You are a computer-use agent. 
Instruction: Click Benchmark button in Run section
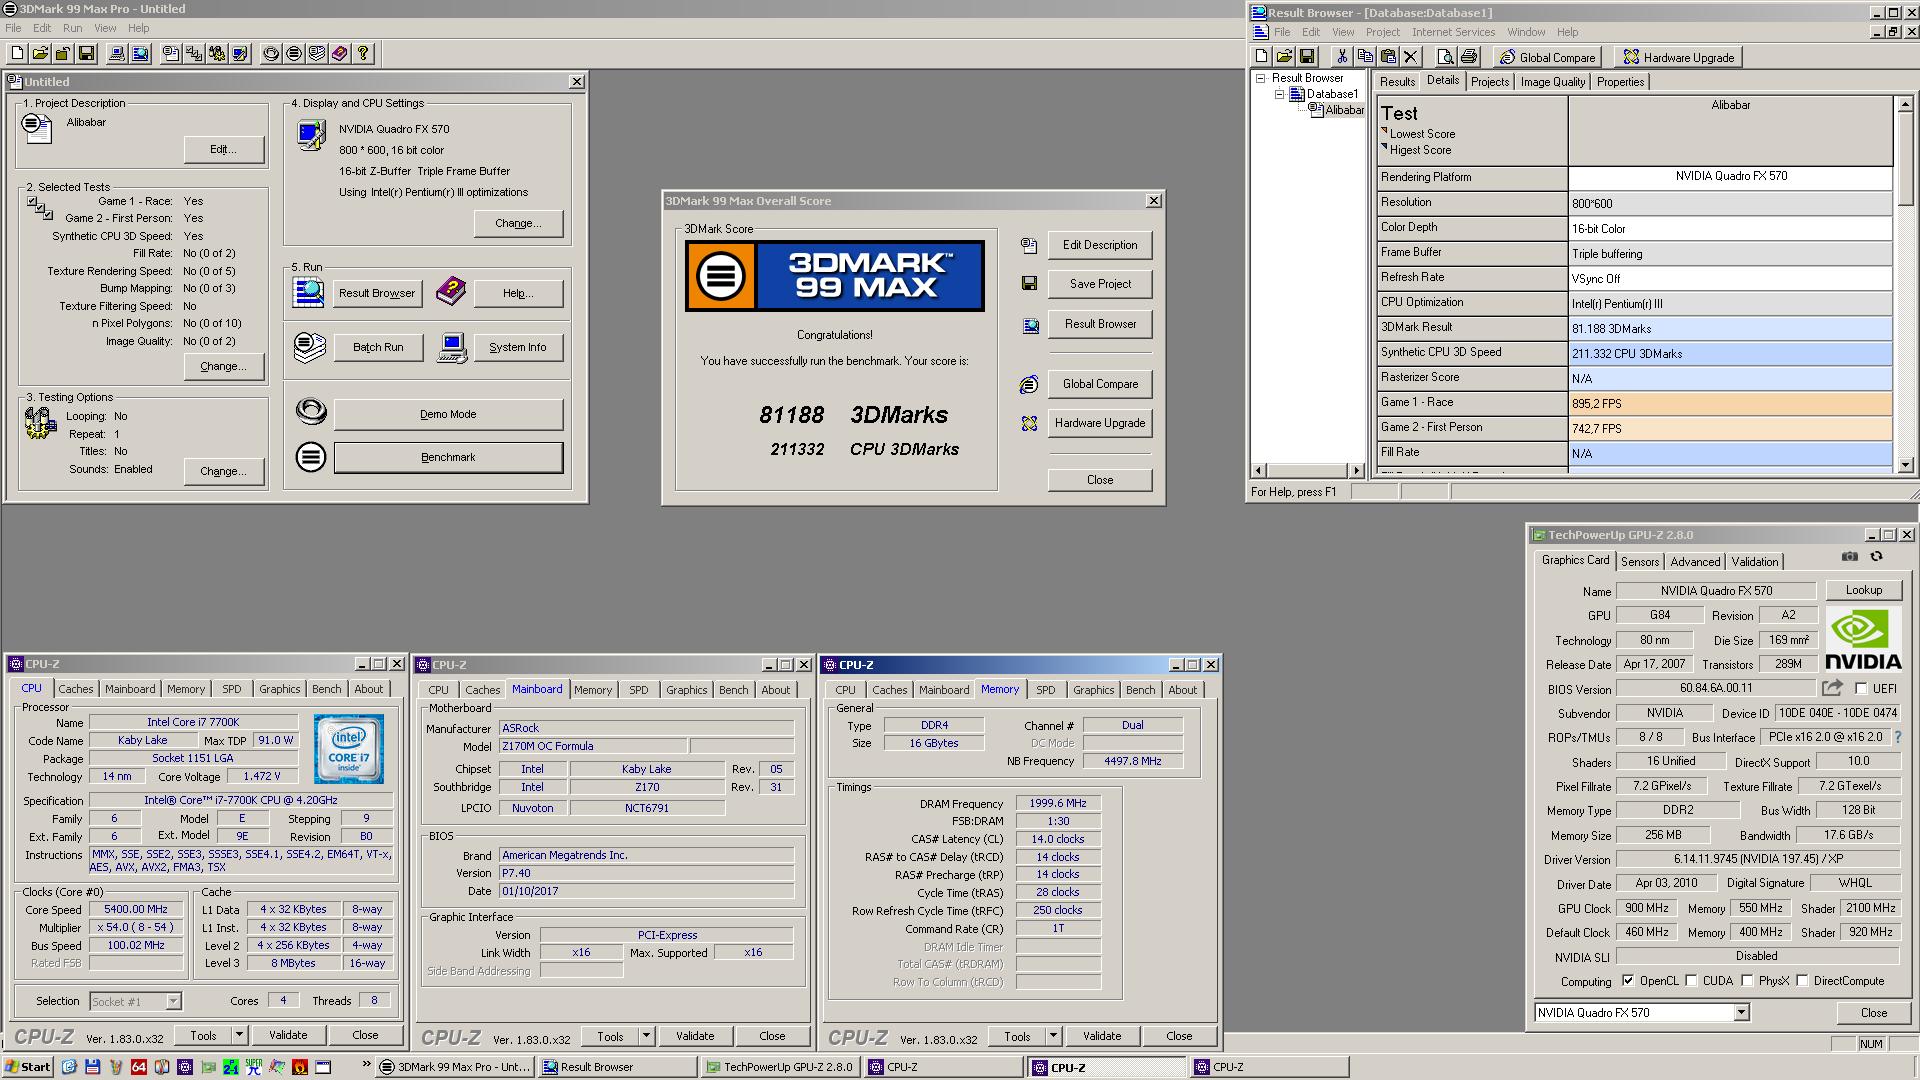coord(448,457)
